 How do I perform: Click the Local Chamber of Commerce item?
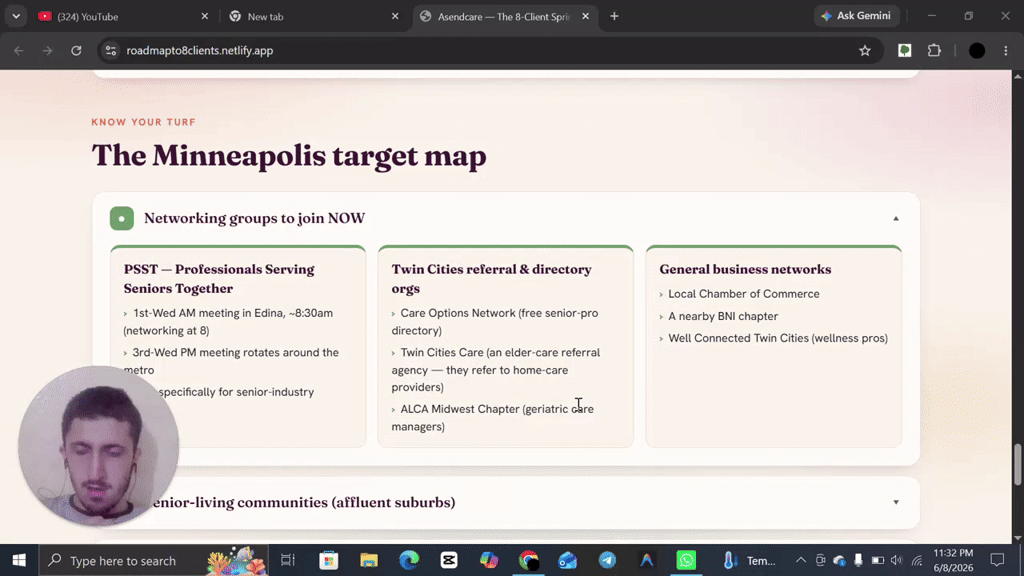pos(743,294)
